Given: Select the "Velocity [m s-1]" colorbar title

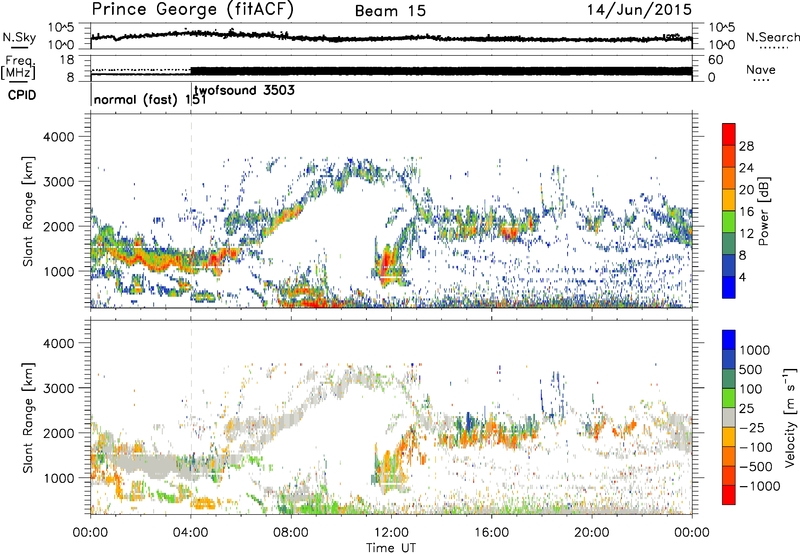Looking at the screenshot, I should pyautogui.click(x=790, y=417).
